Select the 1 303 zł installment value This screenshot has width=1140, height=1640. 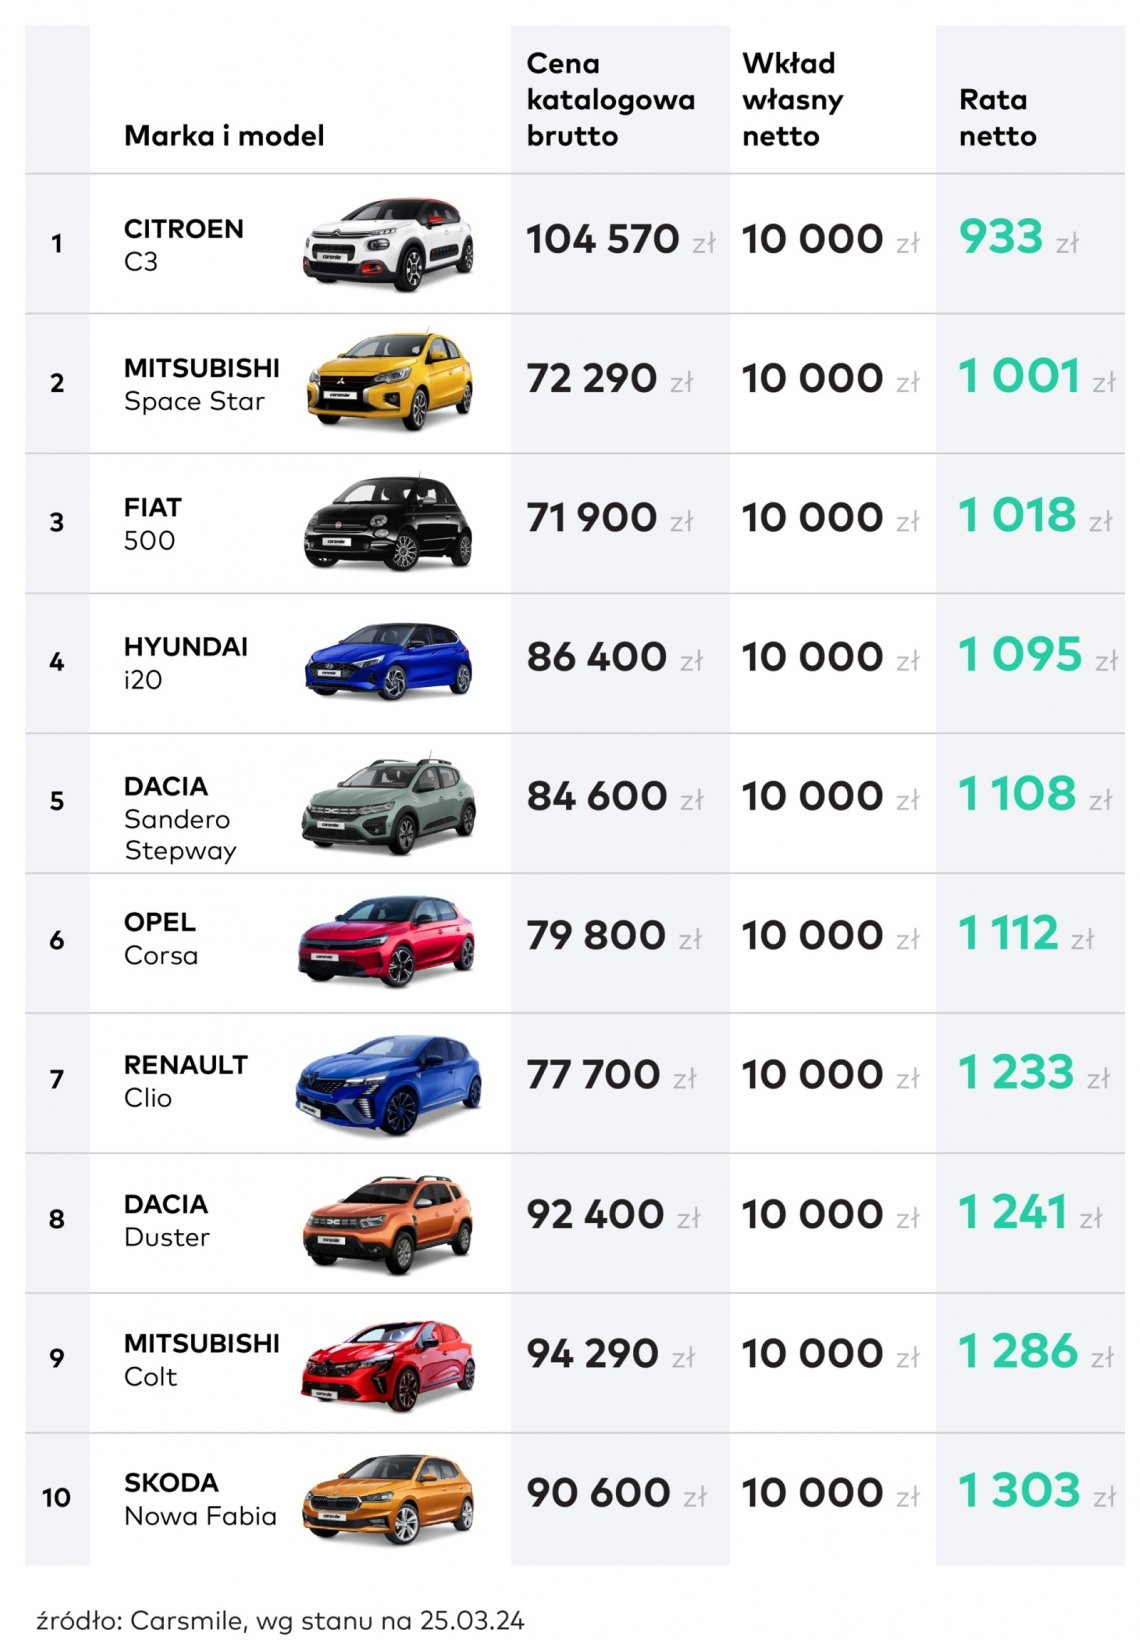coord(1036,1491)
